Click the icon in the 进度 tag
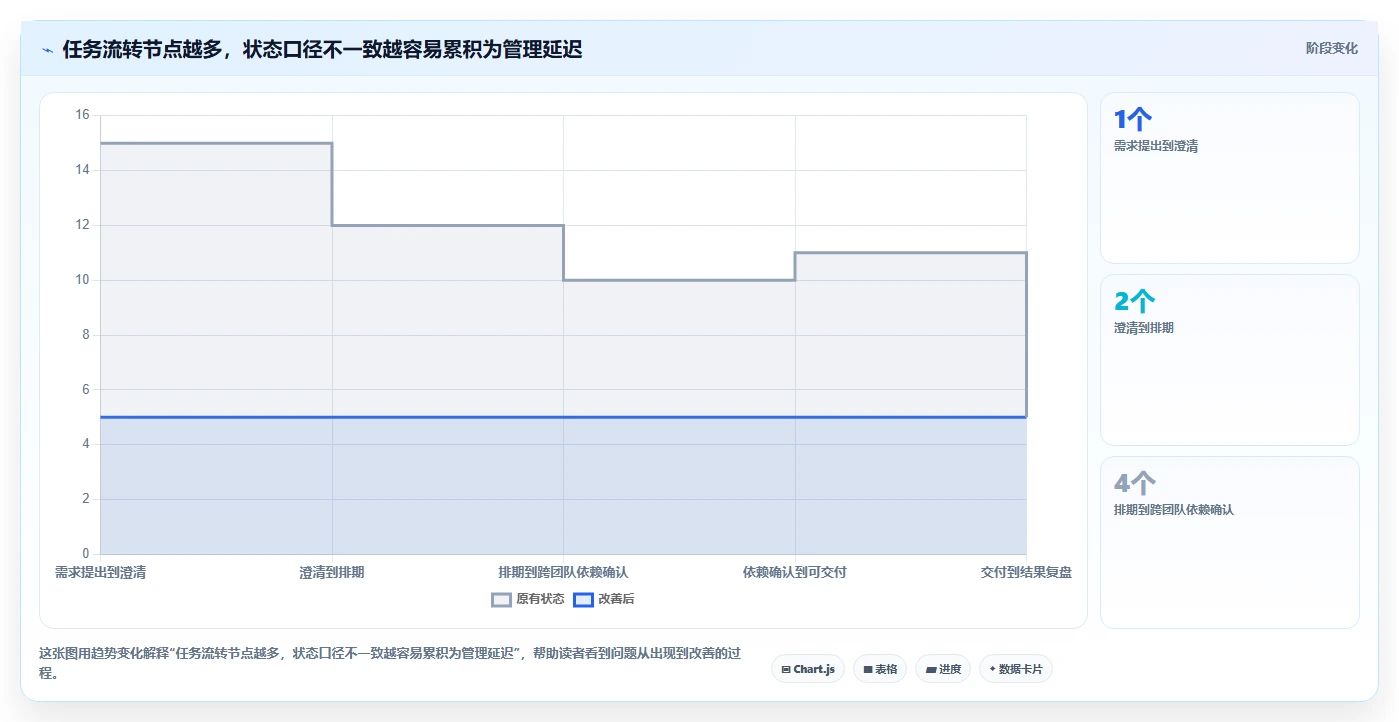Image resolution: width=1399 pixels, height=722 pixels. coord(931,669)
